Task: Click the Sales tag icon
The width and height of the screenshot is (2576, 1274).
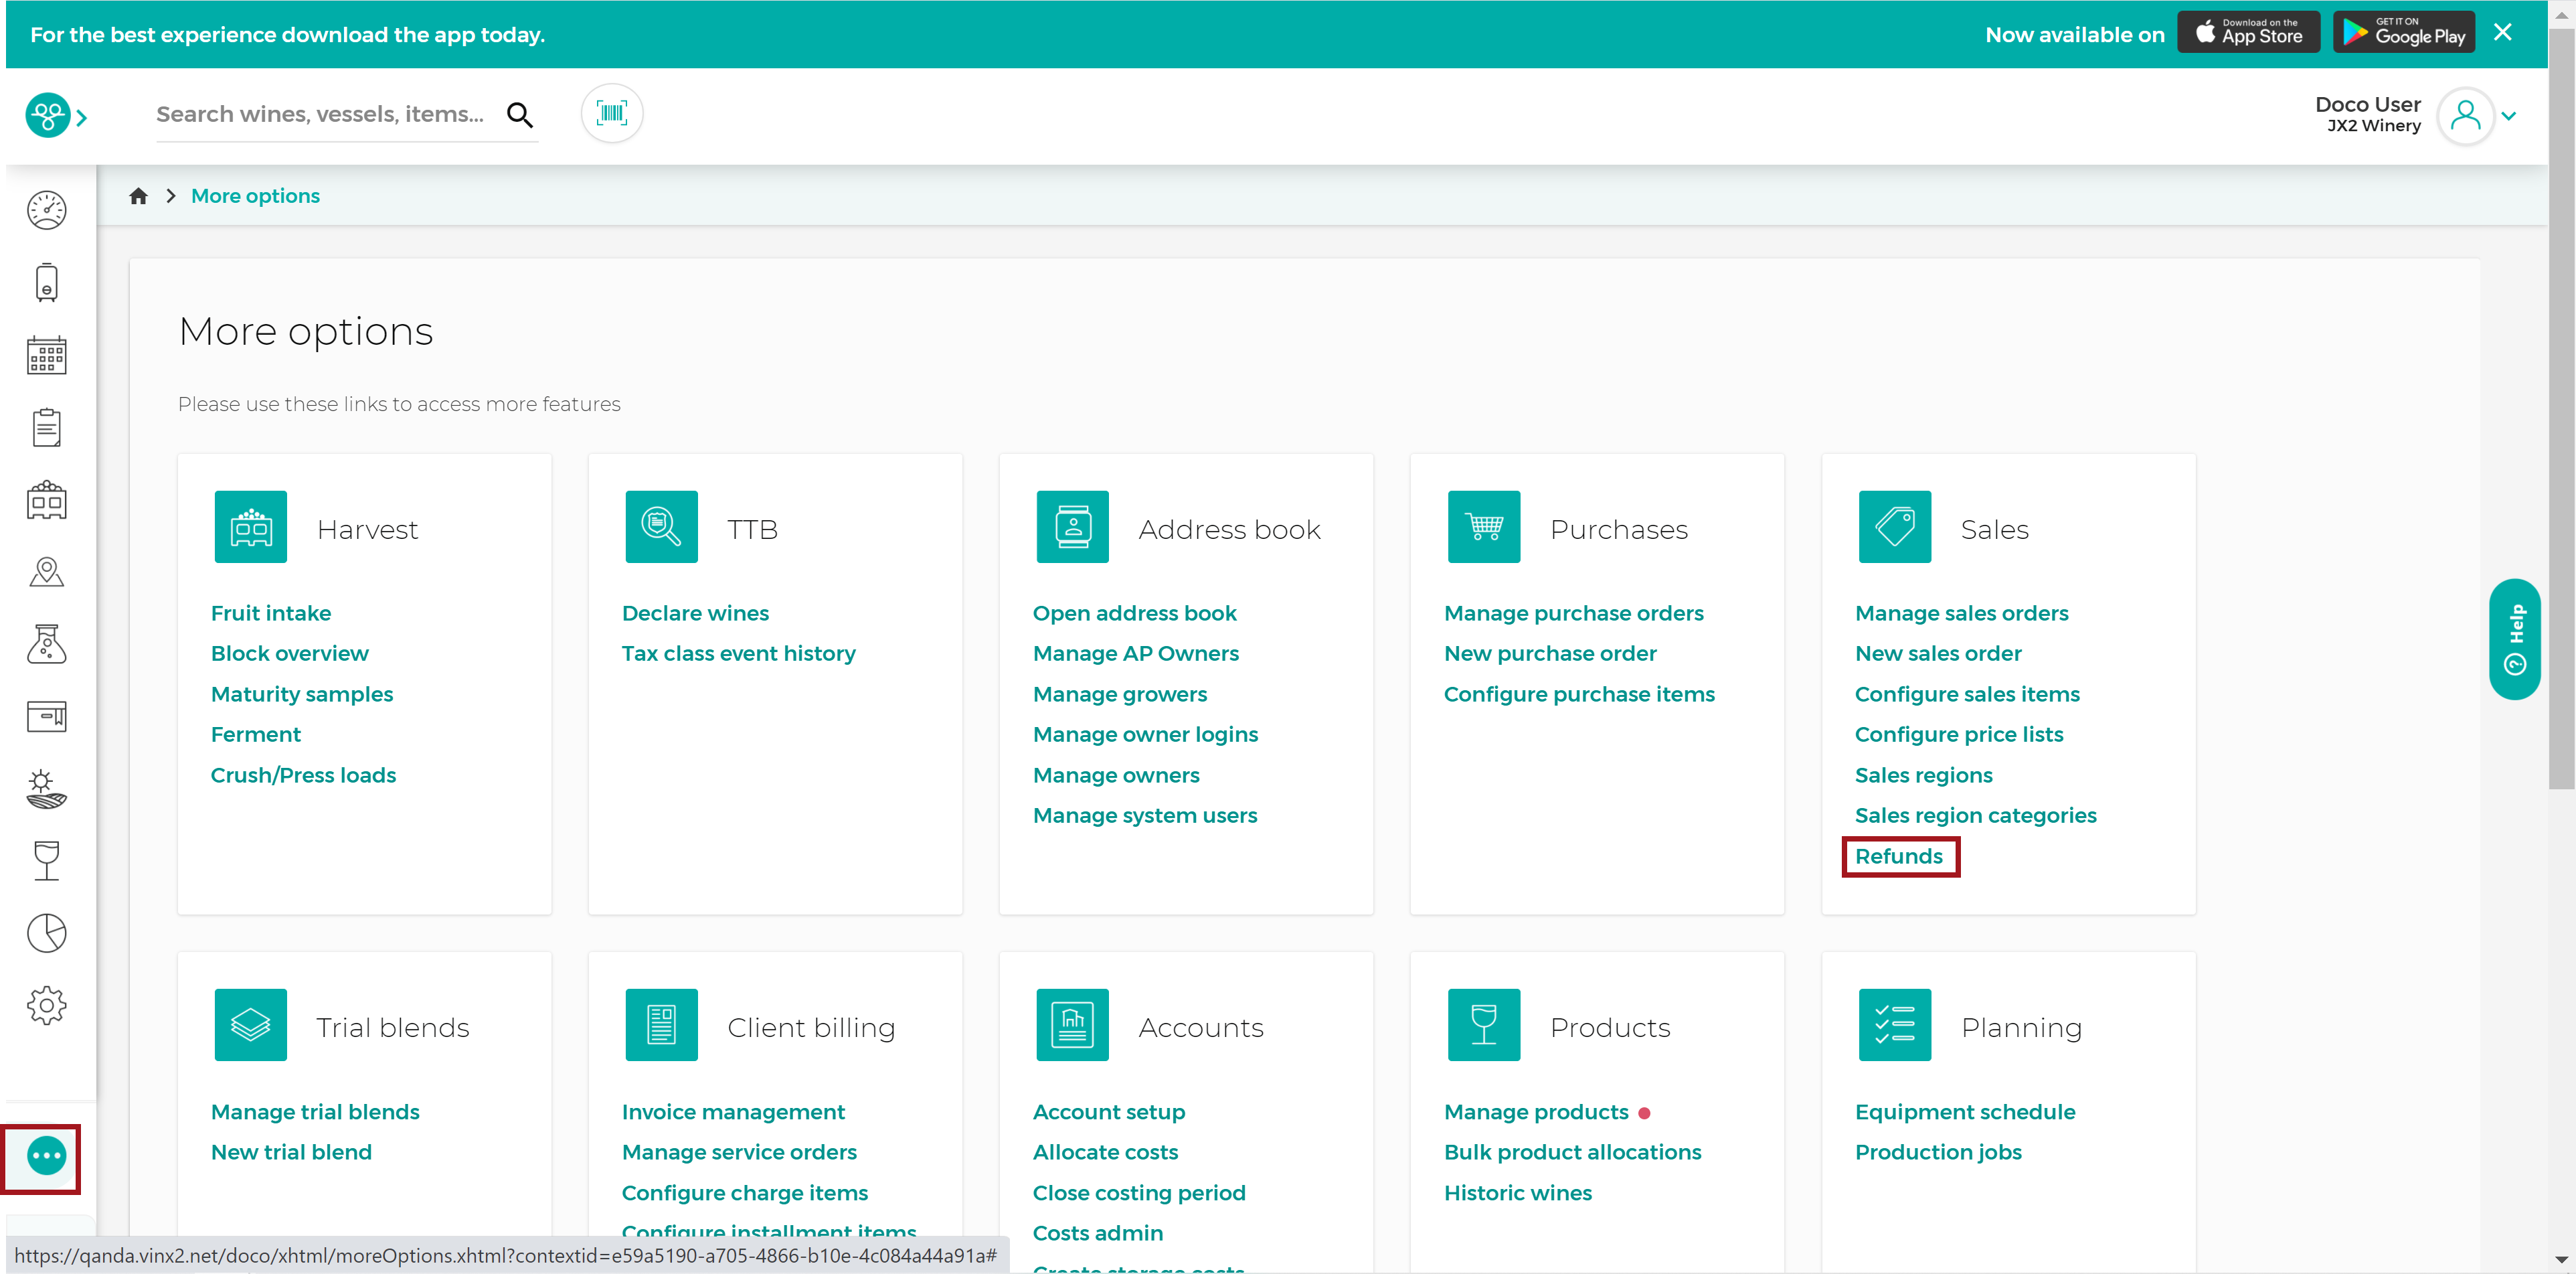Action: [x=1895, y=527]
